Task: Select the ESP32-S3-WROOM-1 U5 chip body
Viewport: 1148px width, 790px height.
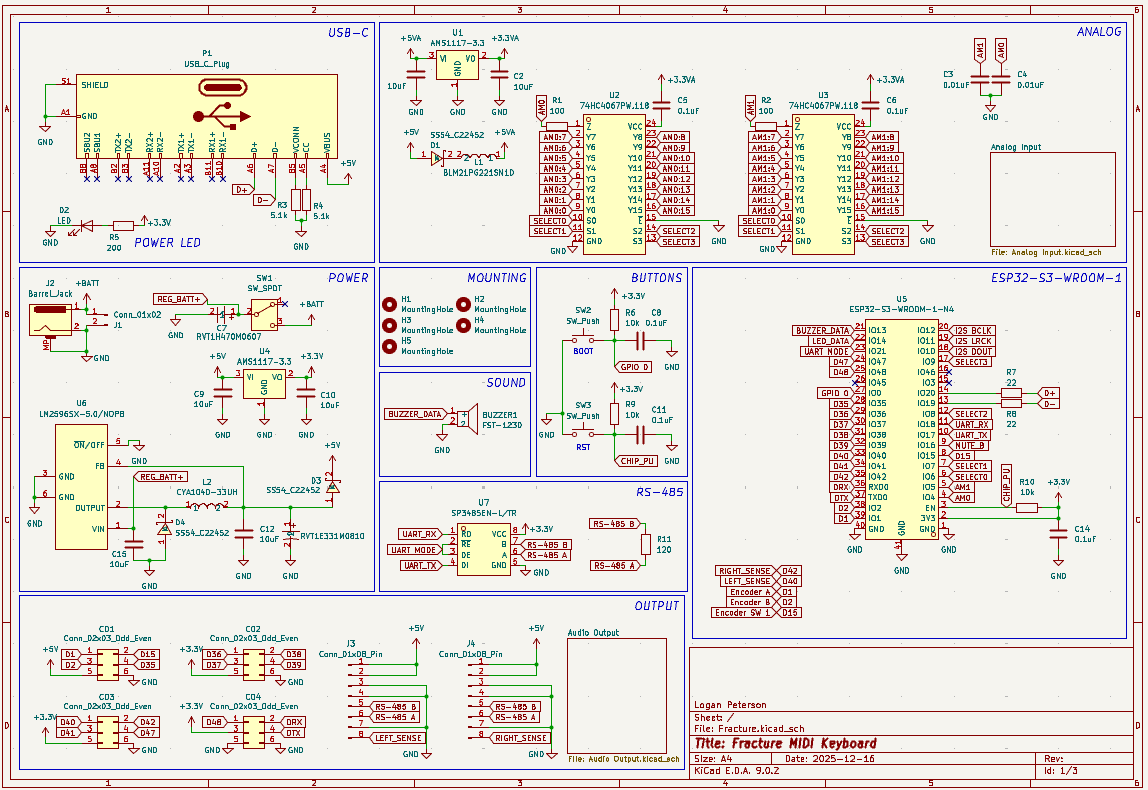Action: [900, 425]
